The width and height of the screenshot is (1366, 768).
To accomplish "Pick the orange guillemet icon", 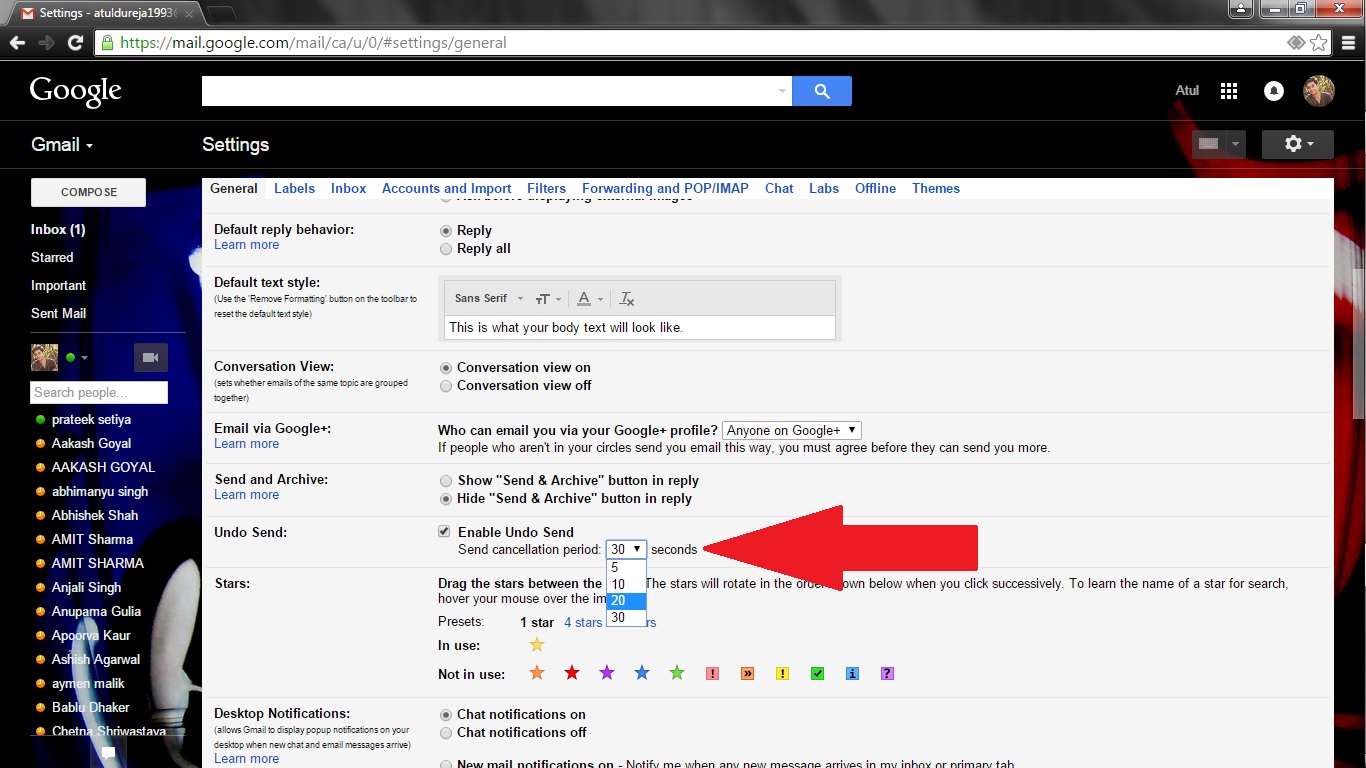I will point(747,674).
